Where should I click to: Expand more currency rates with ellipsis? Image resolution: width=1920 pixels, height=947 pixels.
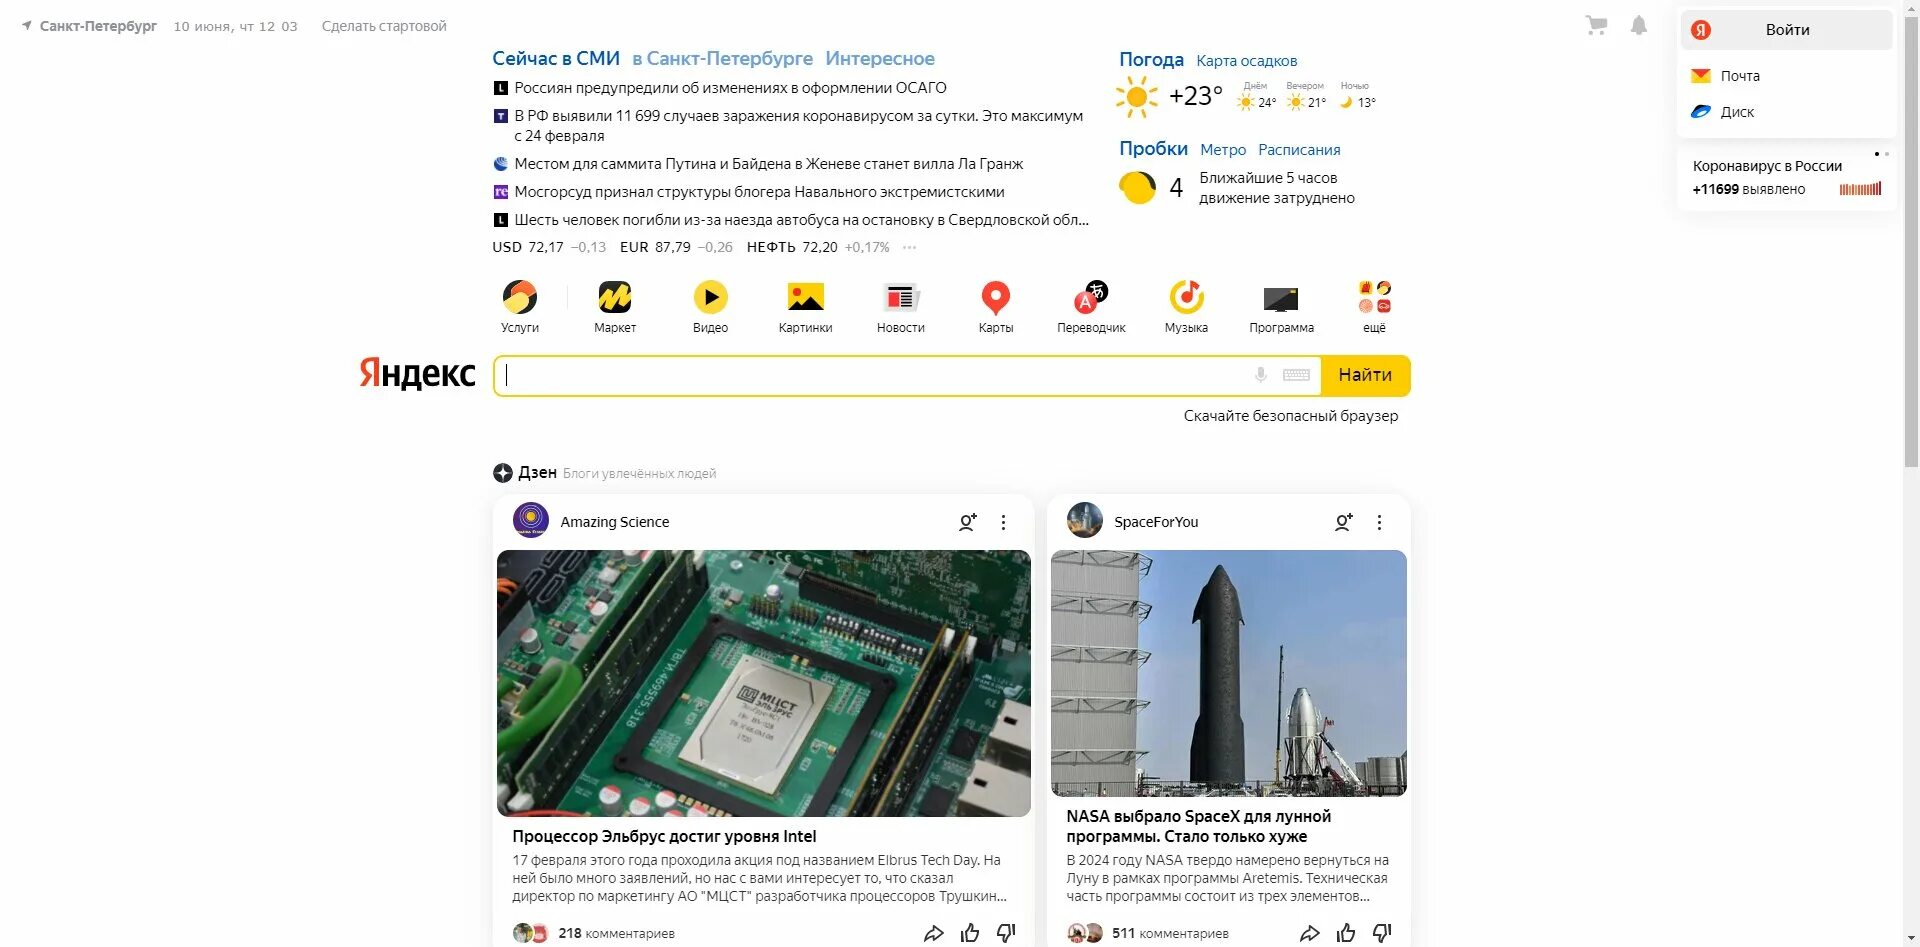909,247
